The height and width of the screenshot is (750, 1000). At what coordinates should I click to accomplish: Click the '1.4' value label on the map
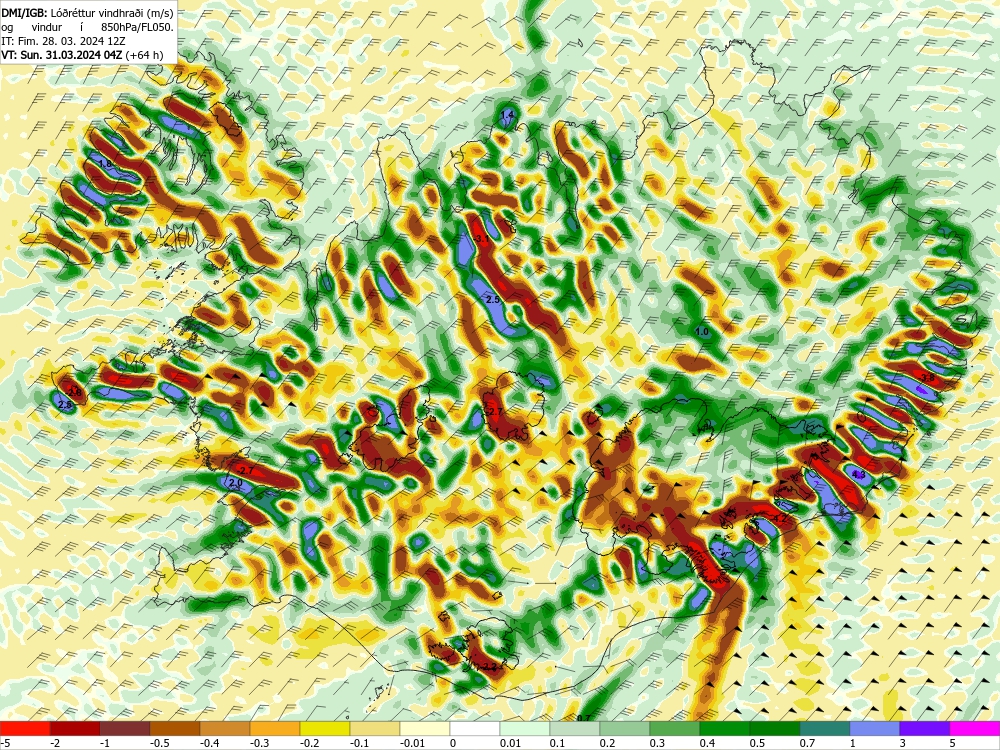[507, 115]
